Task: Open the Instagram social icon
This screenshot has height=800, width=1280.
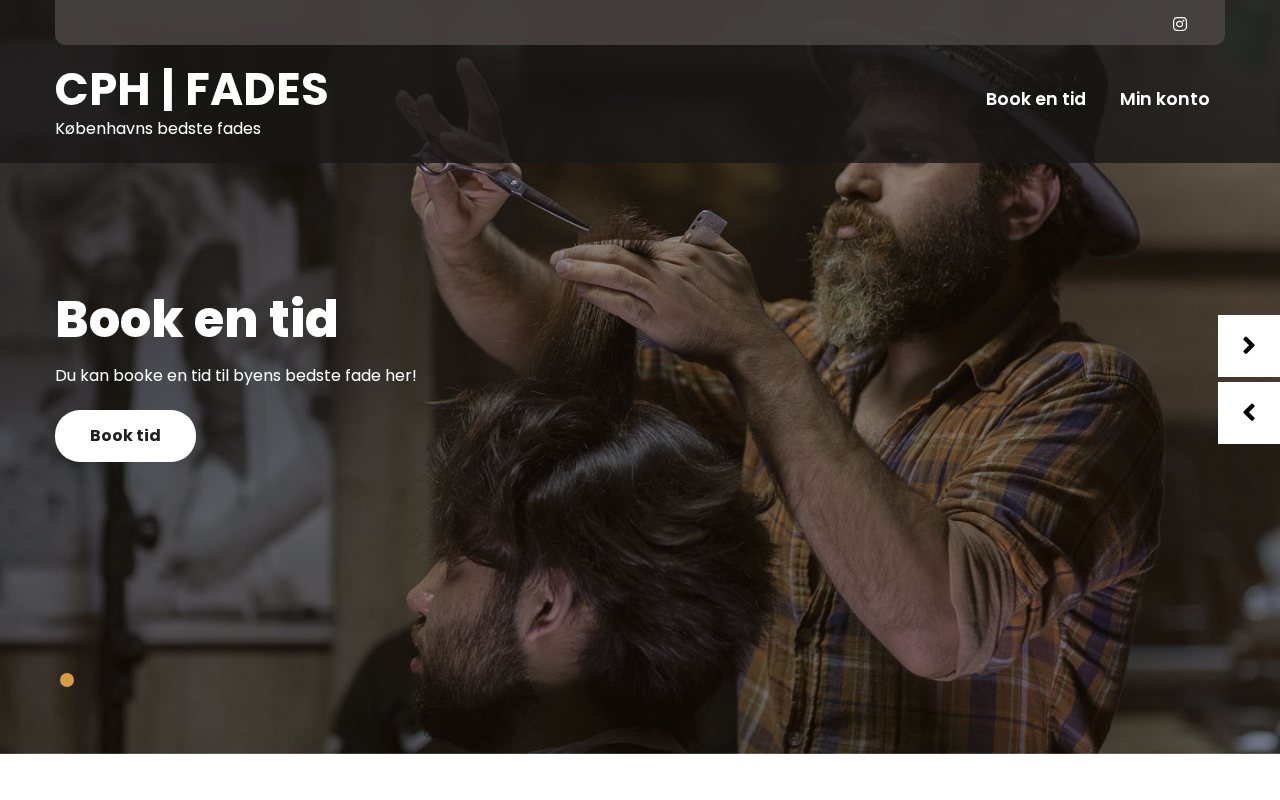Action: 1180,24
